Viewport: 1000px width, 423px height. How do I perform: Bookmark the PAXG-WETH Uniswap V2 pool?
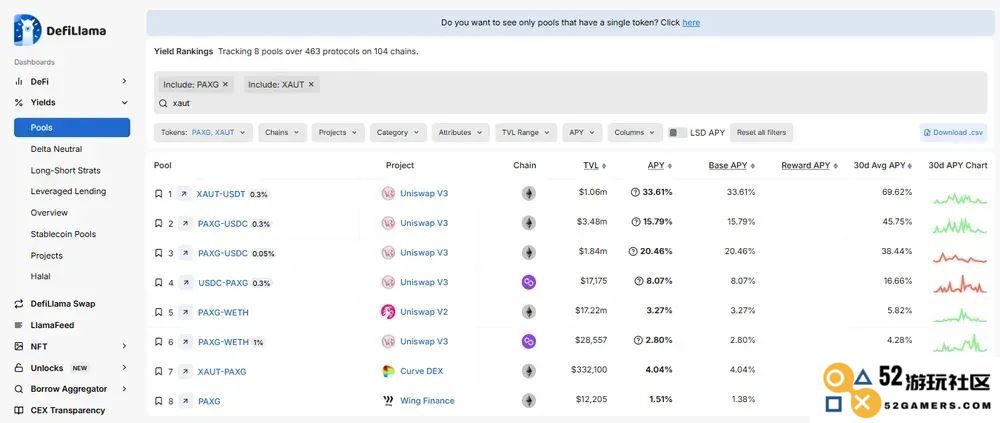coord(158,312)
